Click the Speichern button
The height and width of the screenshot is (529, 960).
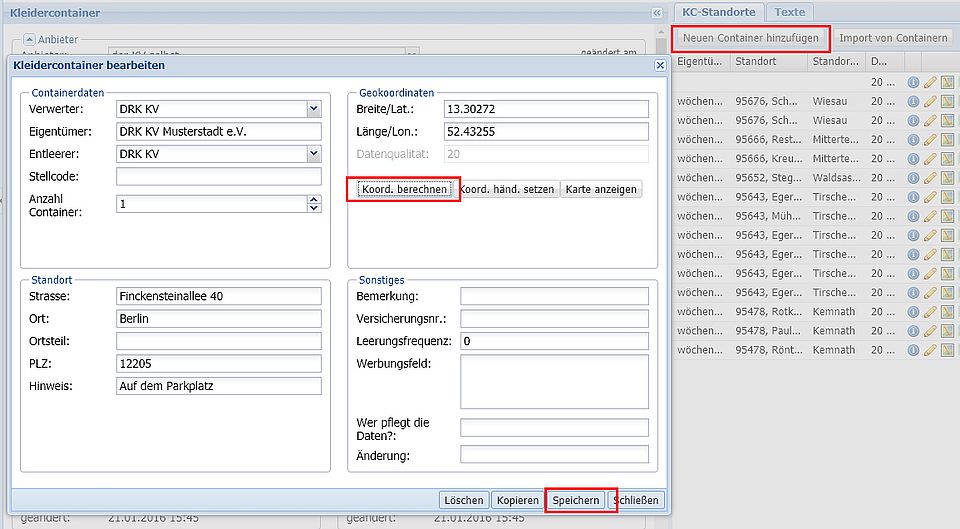point(576,500)
